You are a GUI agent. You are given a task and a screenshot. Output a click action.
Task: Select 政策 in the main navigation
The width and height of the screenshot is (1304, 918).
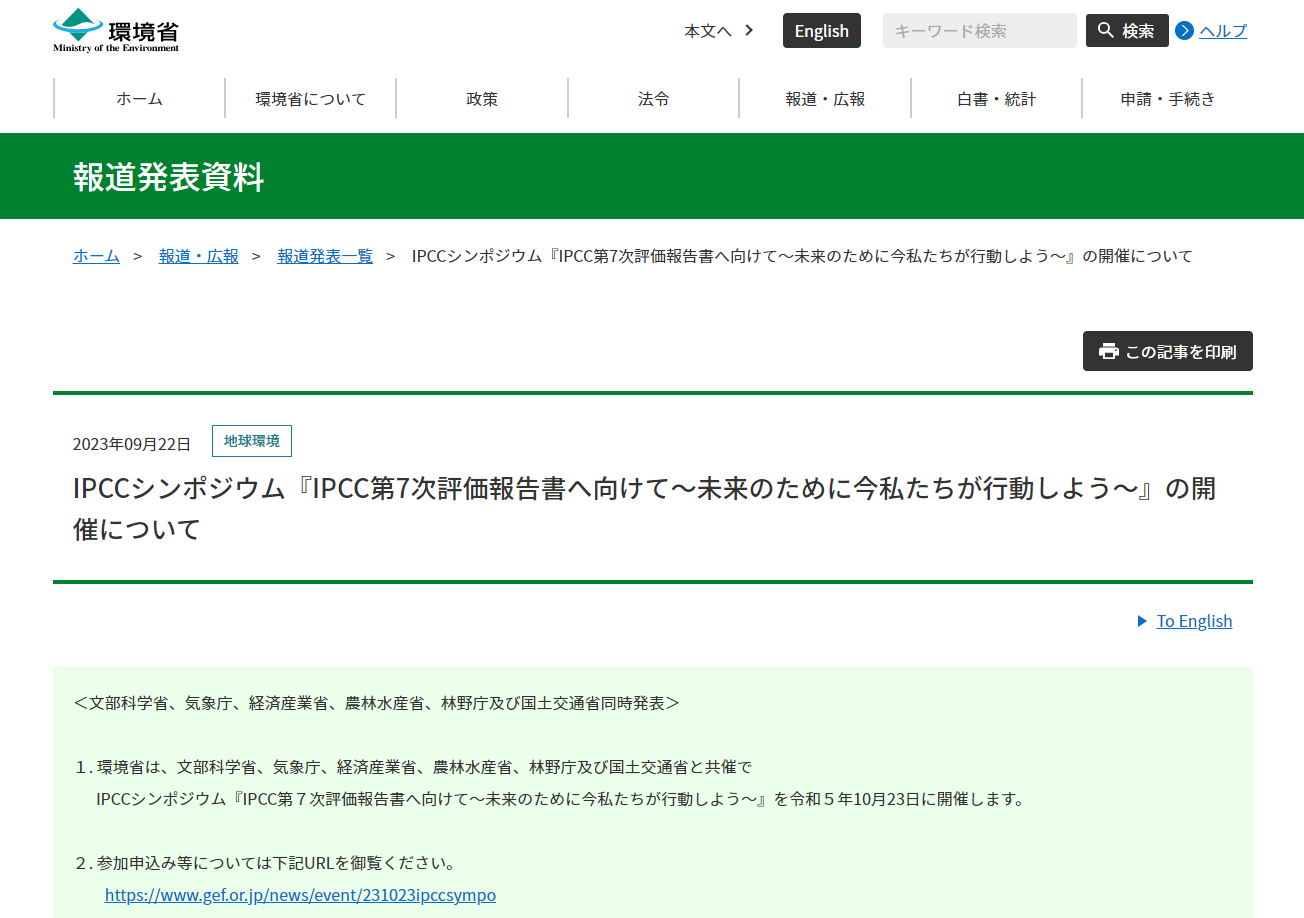coord(482,99)
